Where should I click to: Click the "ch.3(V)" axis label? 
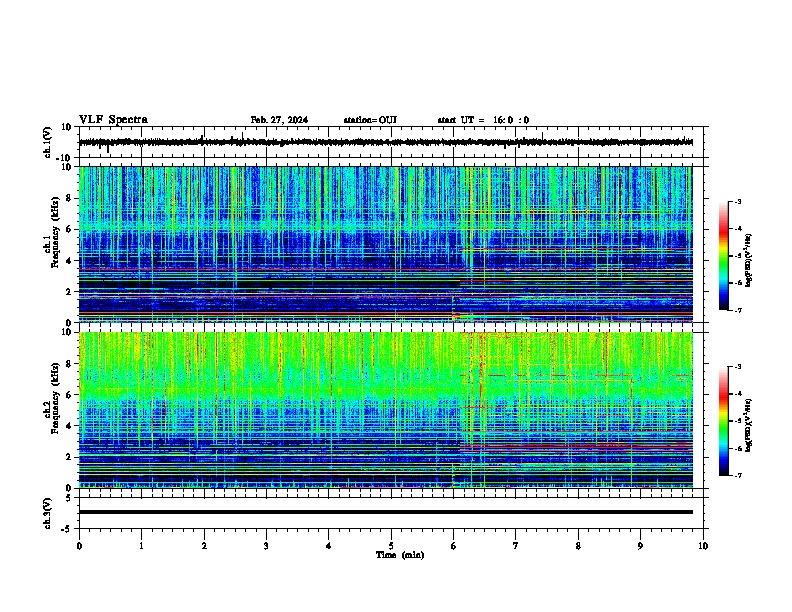pos(48,513)
